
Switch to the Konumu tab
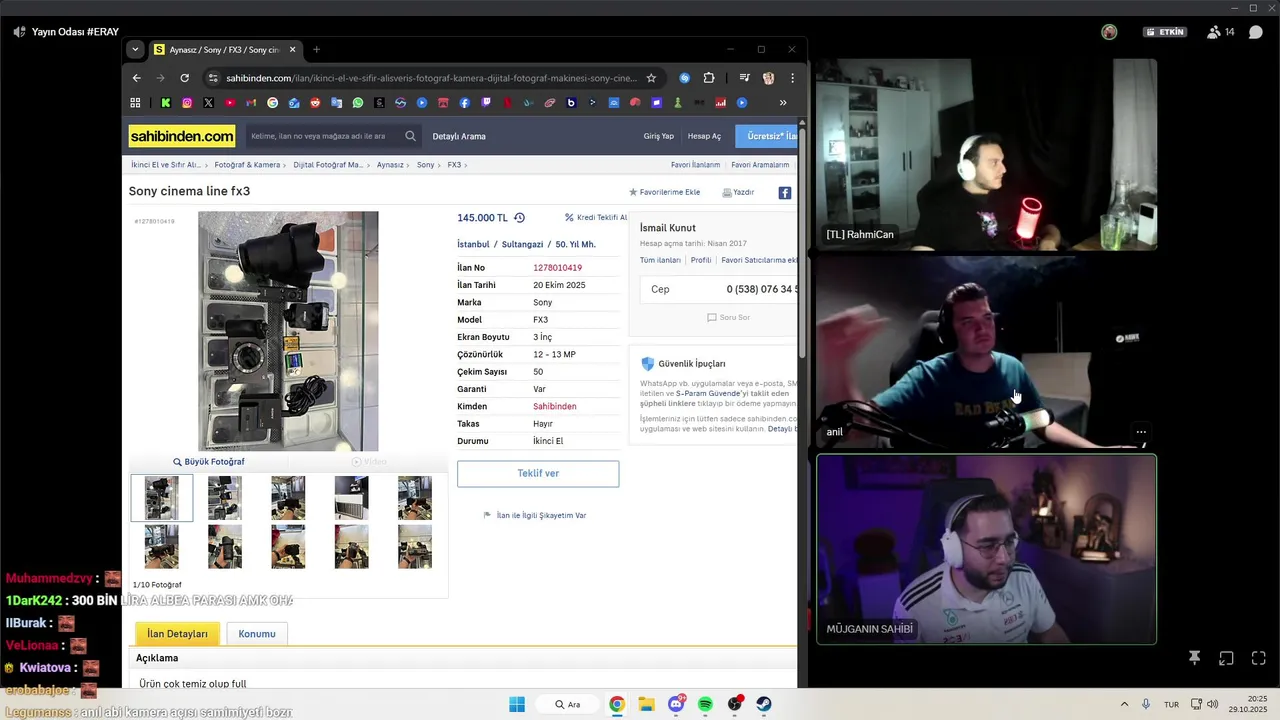(x=257, y=634)
